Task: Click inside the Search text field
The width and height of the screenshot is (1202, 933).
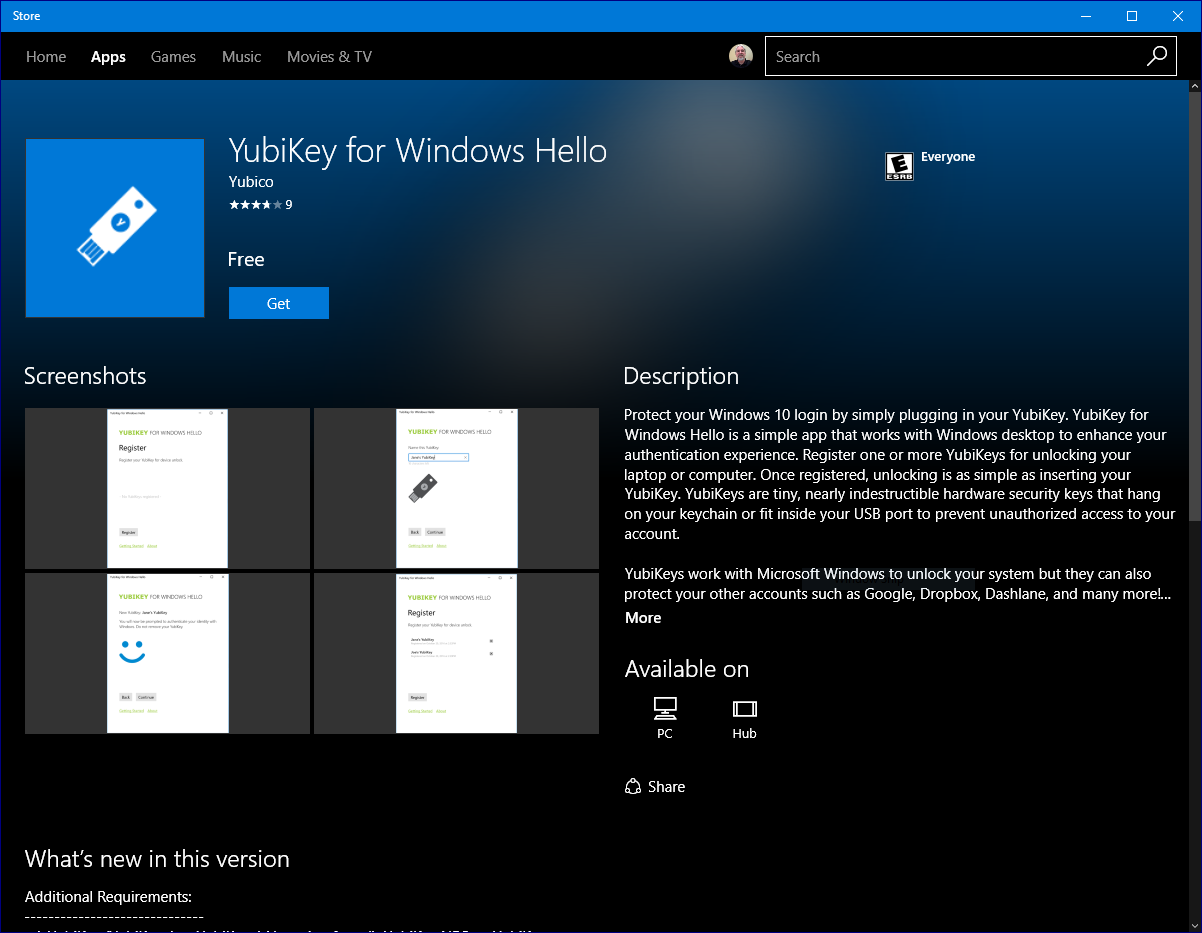Action: 950,57
